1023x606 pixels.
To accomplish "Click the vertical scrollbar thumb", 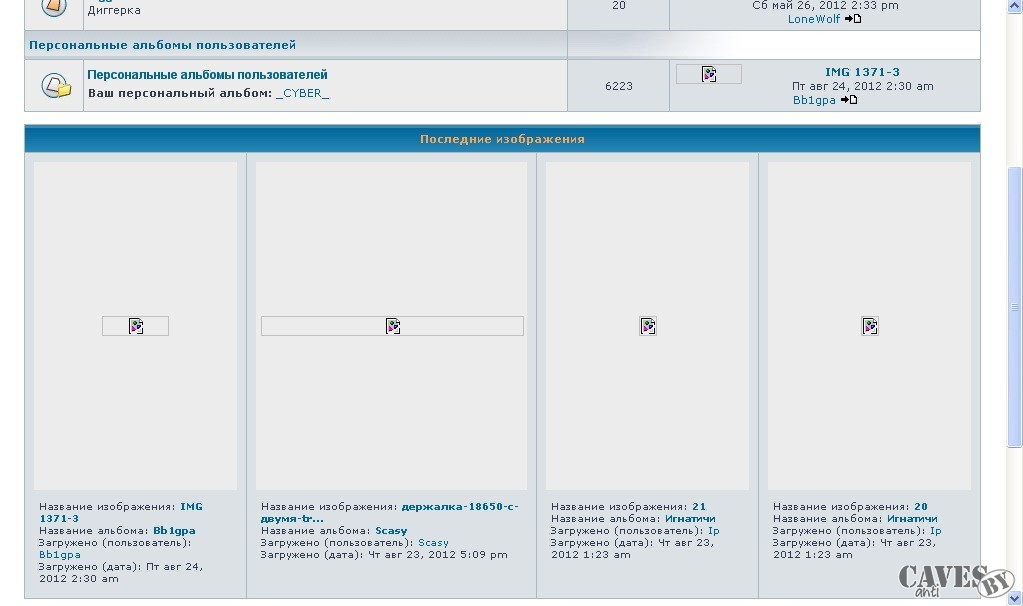I will [1014, 307].
